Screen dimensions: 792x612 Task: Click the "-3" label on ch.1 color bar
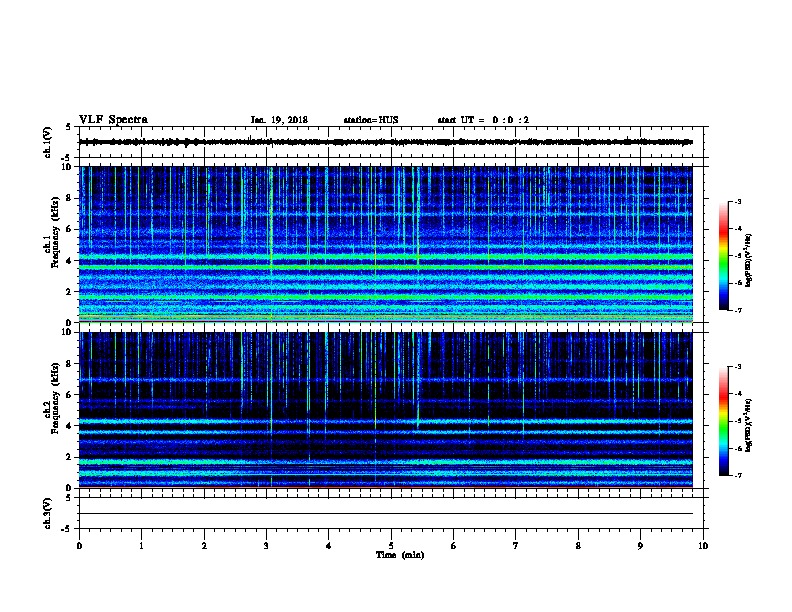tap(737, 201)
